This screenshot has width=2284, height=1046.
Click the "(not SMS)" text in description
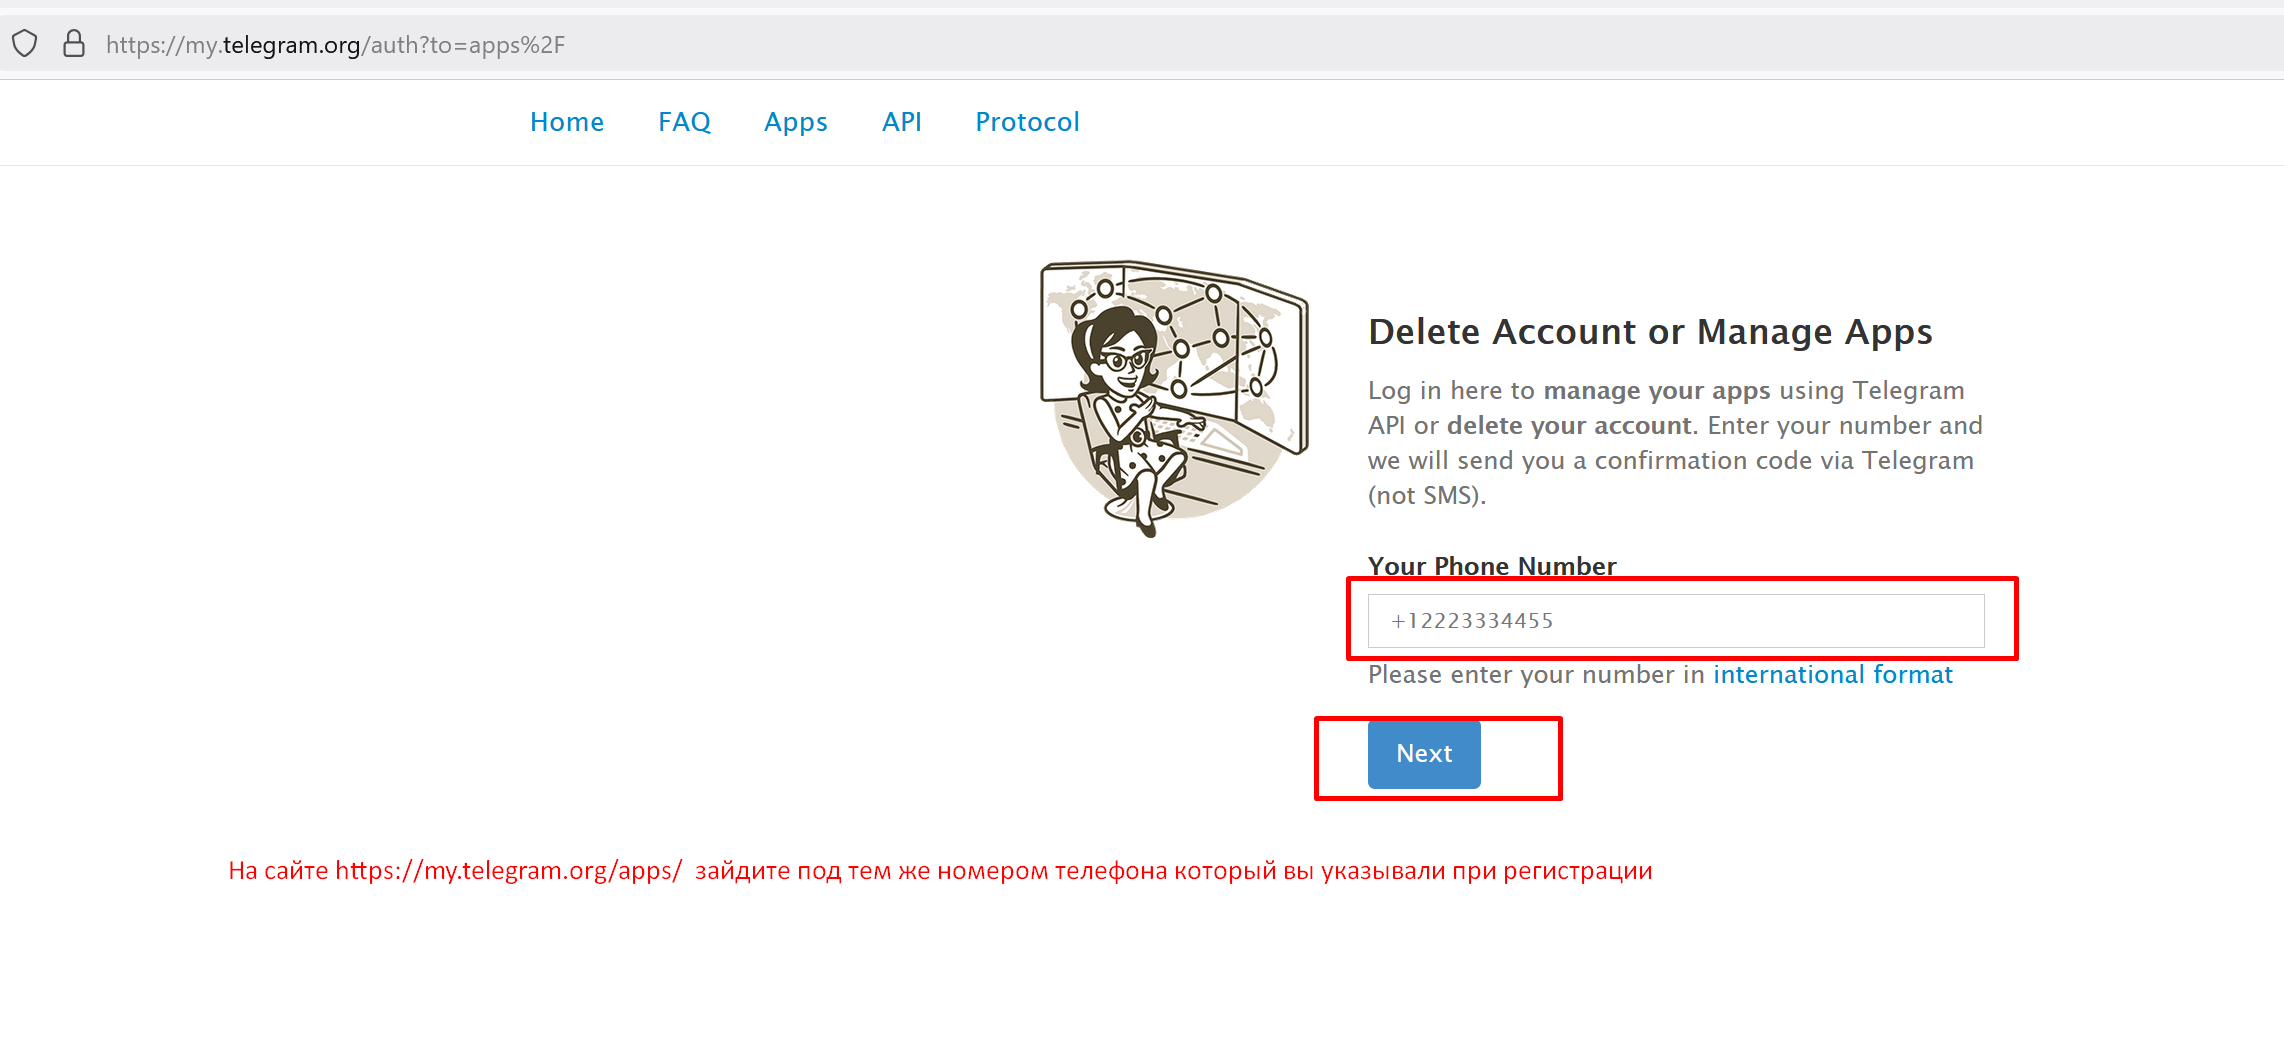1426,496
